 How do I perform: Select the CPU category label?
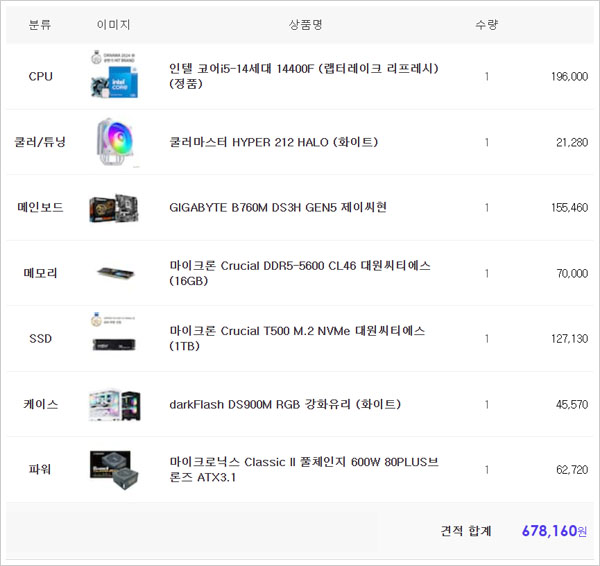[x=40, y=77]
